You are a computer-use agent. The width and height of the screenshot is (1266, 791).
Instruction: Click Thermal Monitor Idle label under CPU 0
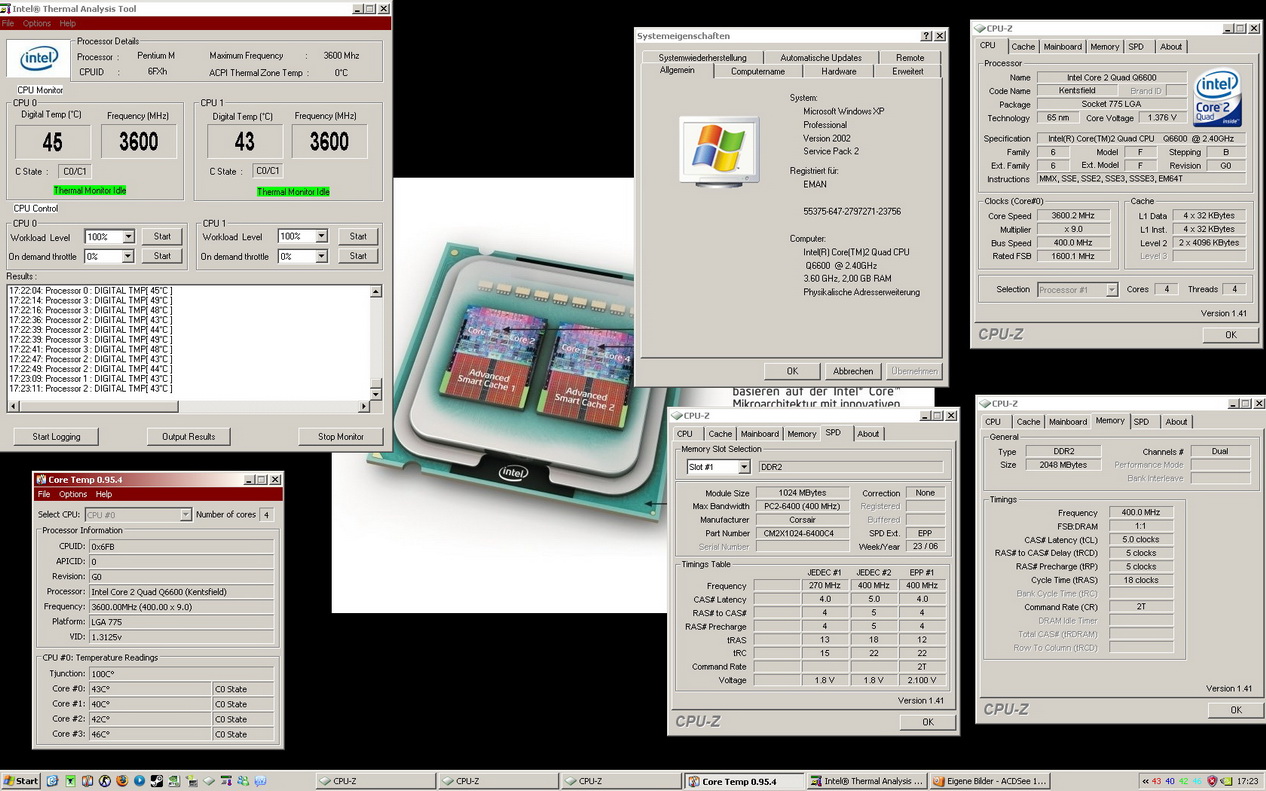coord(90,190)
